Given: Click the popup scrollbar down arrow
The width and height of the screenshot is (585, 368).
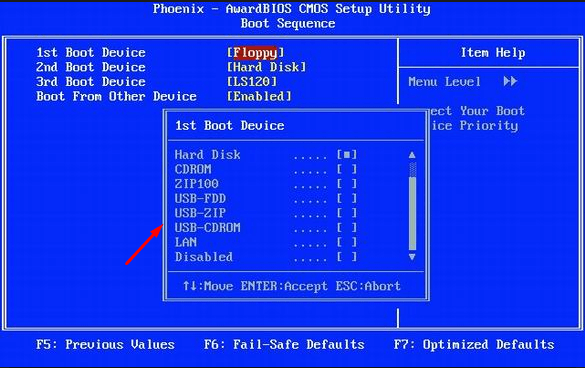Looking at the screenshot, I should point(412,257).
